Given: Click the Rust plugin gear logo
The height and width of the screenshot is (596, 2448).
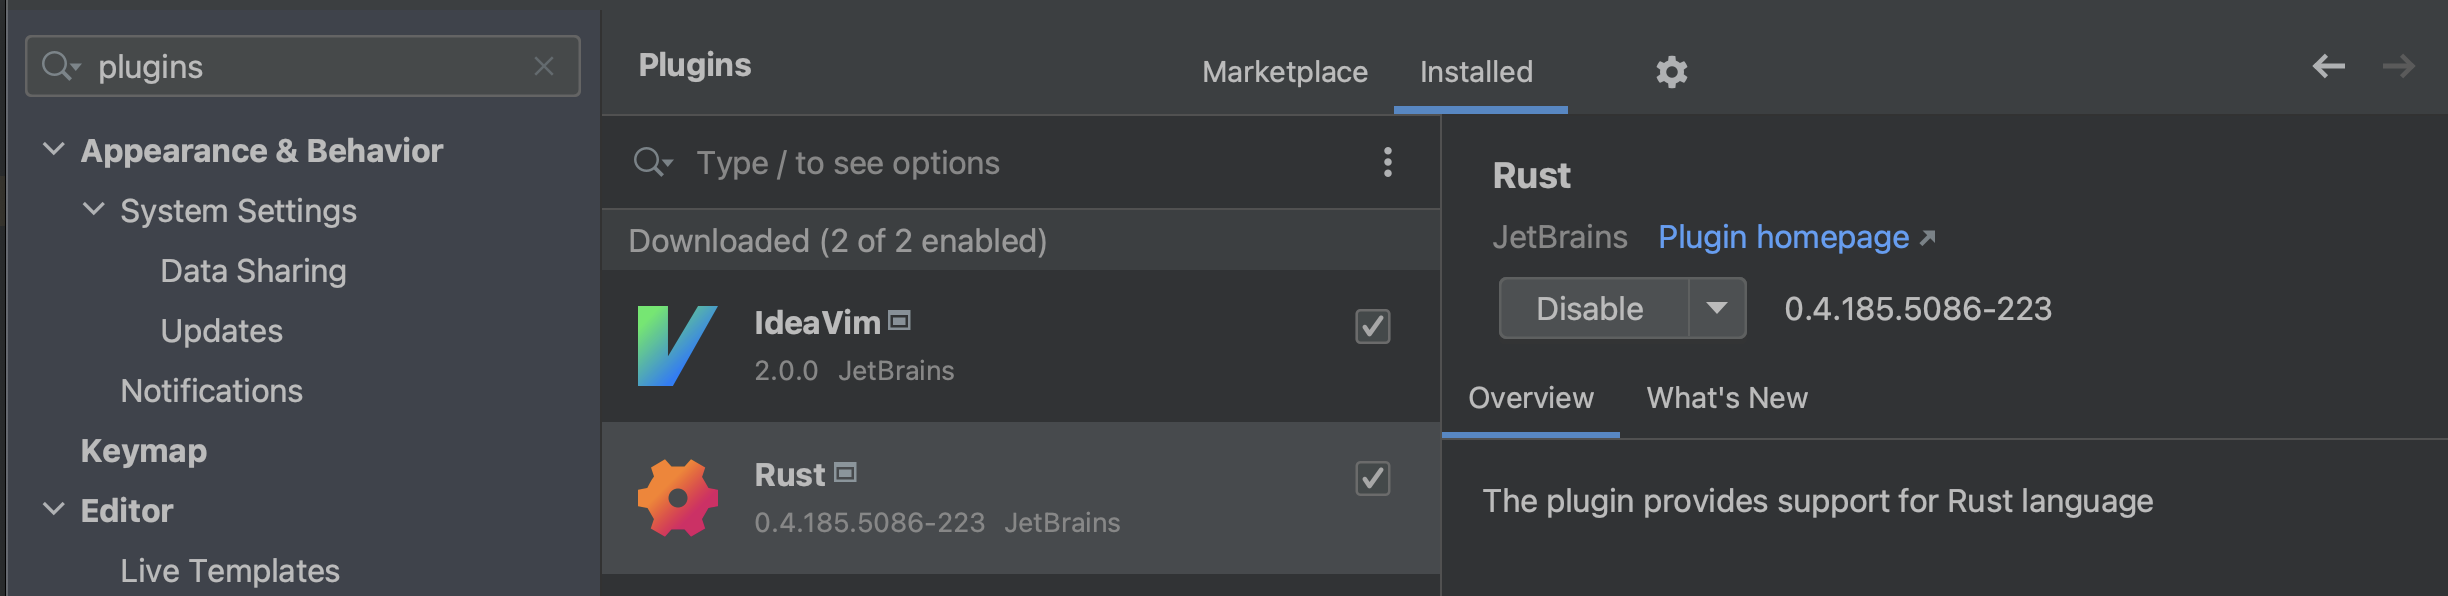Looking at the screenshot, I should click(x=678, y=497).
